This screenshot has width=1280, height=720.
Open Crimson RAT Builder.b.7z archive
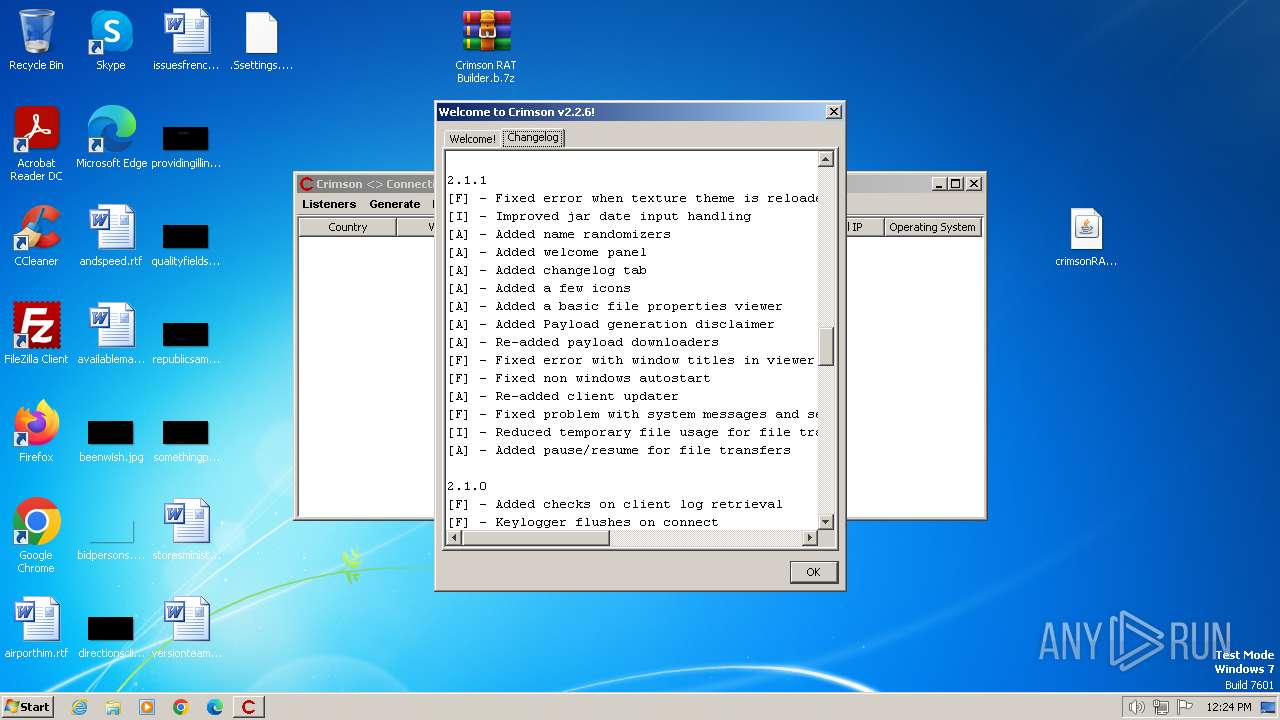click(x=486, y=46)
